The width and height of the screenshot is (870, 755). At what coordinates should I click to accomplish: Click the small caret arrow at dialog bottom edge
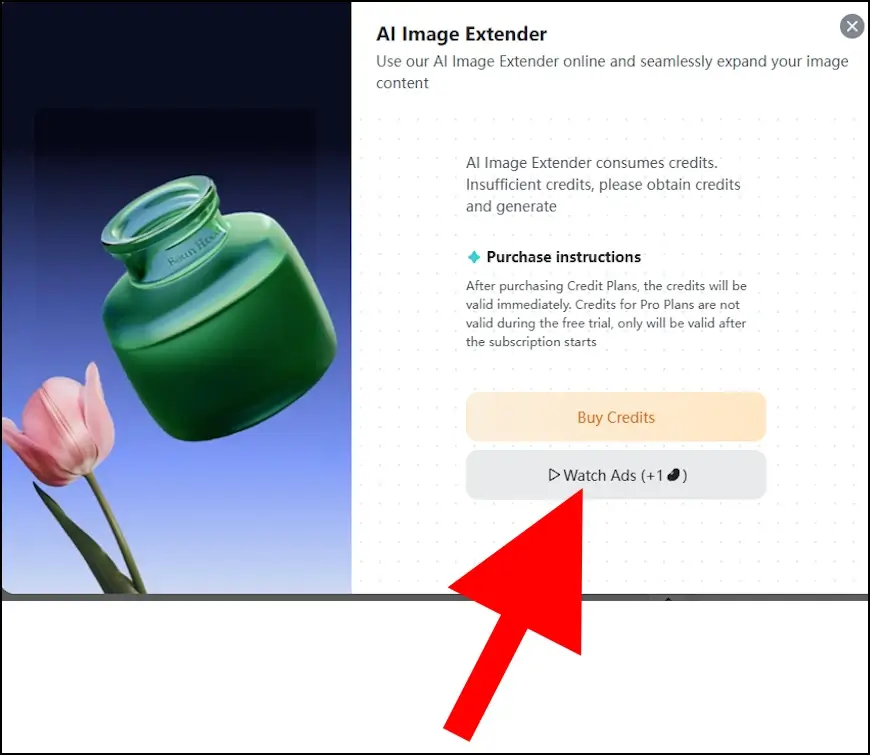[x=668, y=599]
